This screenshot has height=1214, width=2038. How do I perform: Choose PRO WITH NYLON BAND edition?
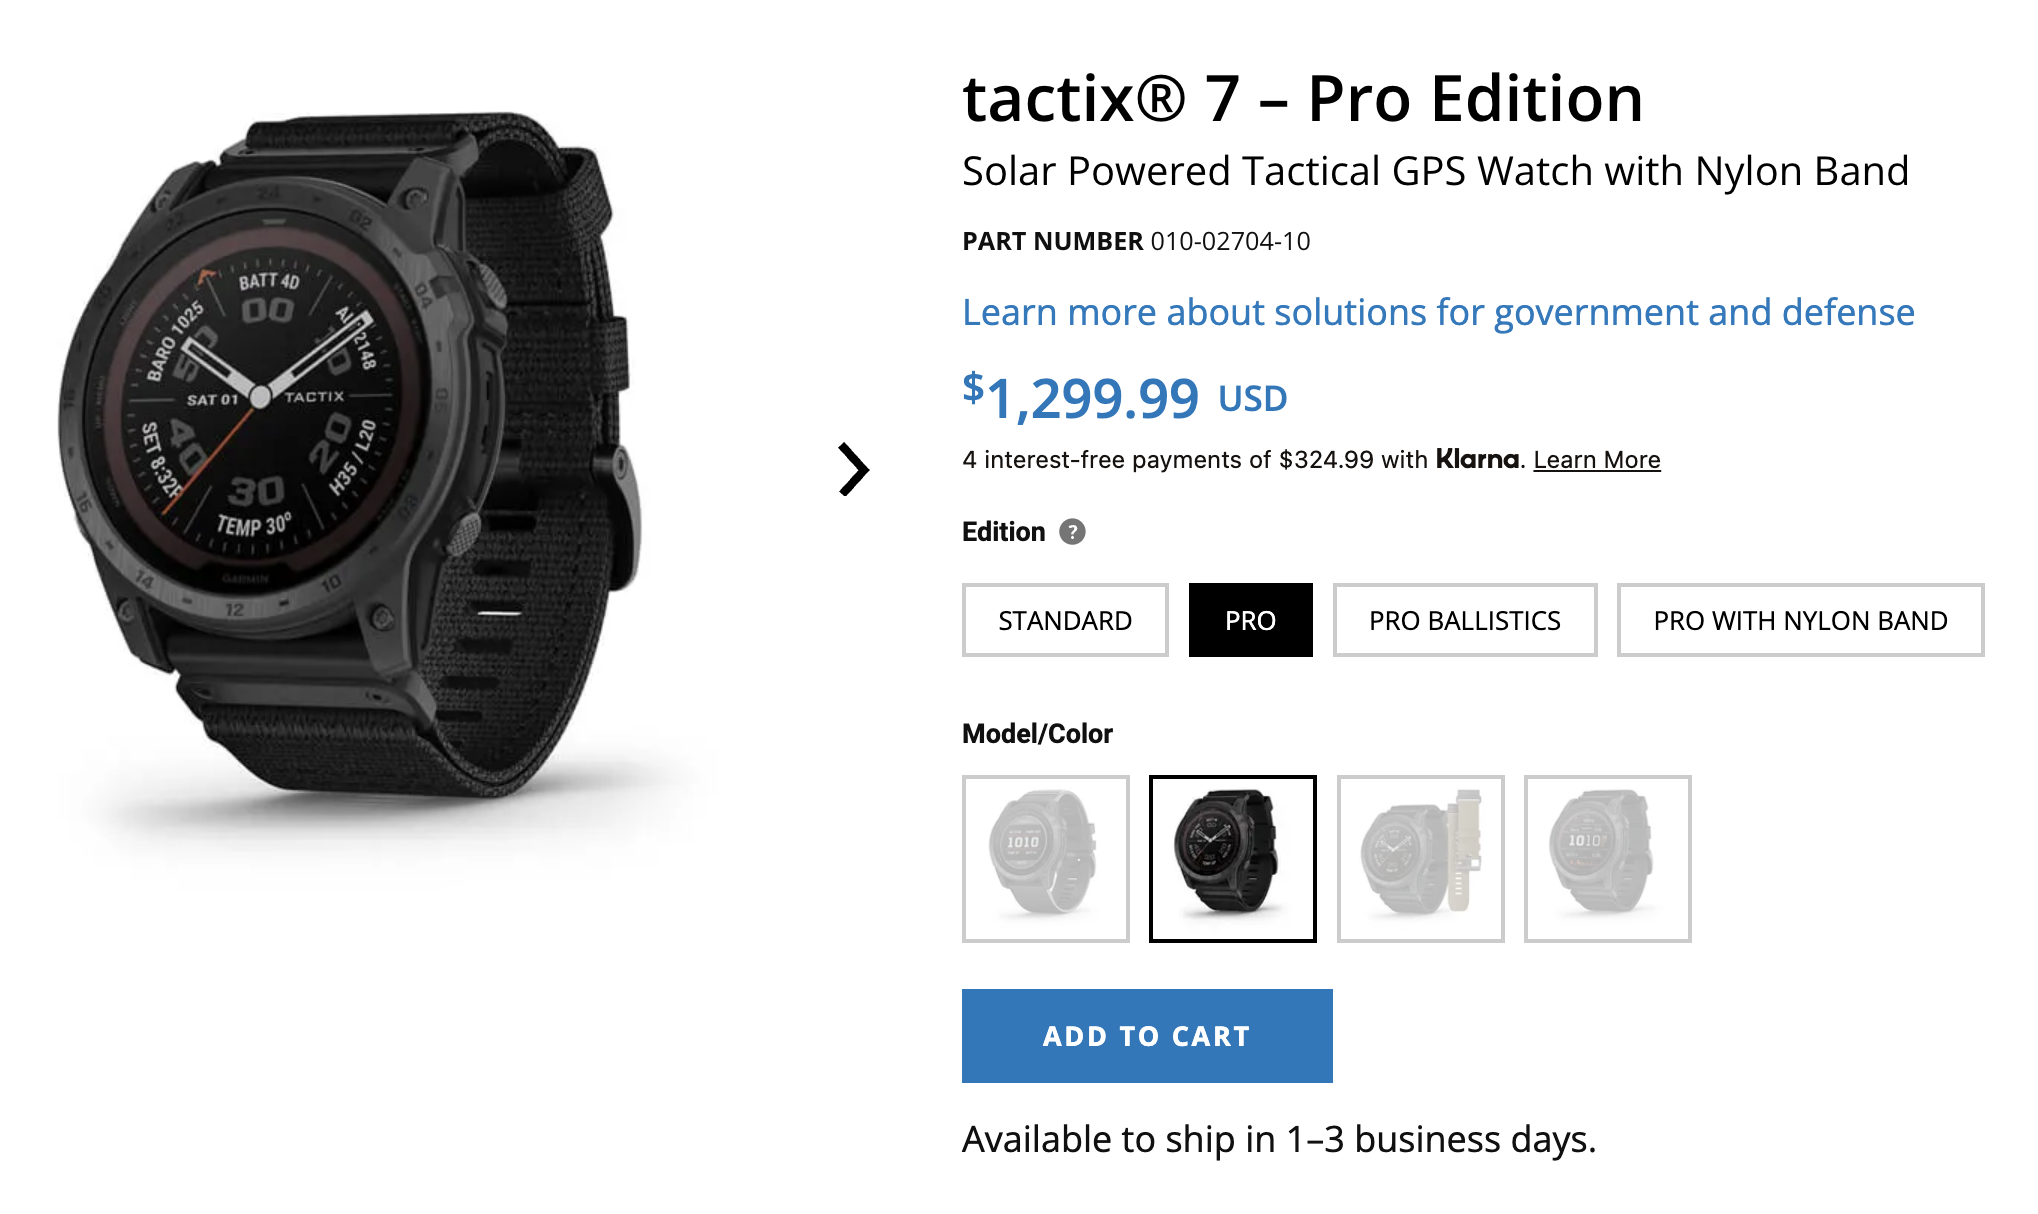coord(1800,620)
